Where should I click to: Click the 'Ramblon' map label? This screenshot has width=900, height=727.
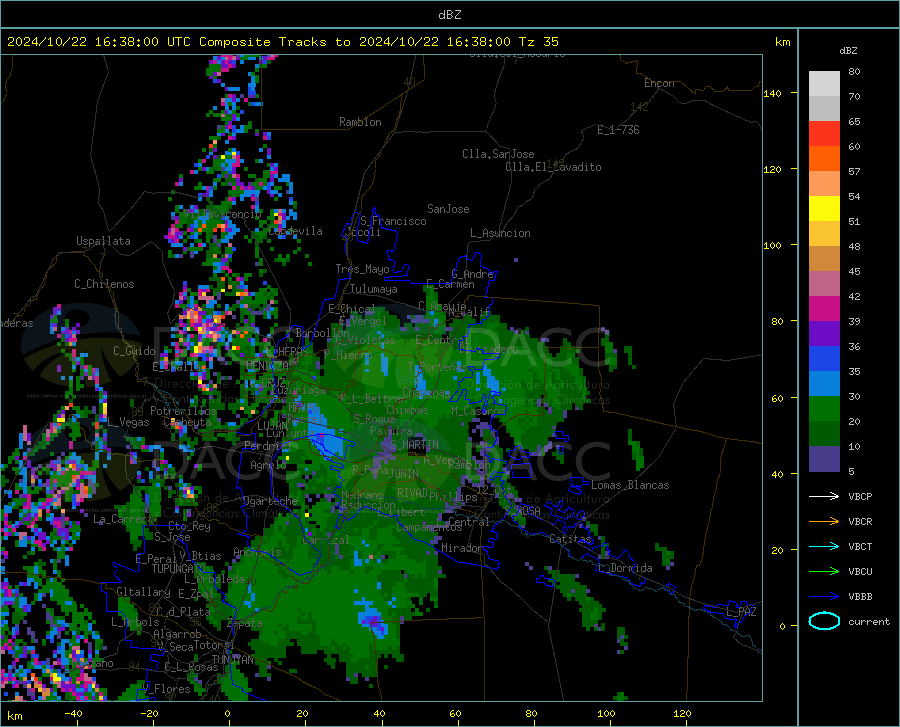click(x=360, y=122)
